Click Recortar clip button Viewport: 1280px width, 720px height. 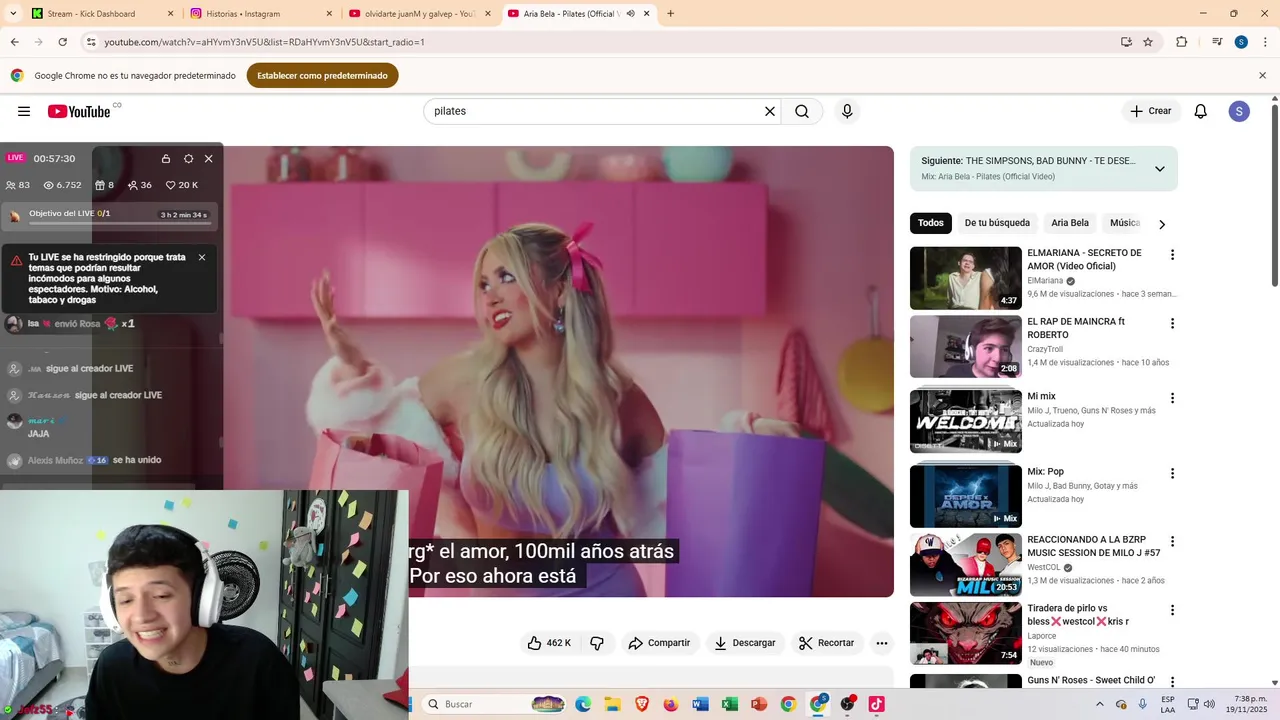point(825,643)
